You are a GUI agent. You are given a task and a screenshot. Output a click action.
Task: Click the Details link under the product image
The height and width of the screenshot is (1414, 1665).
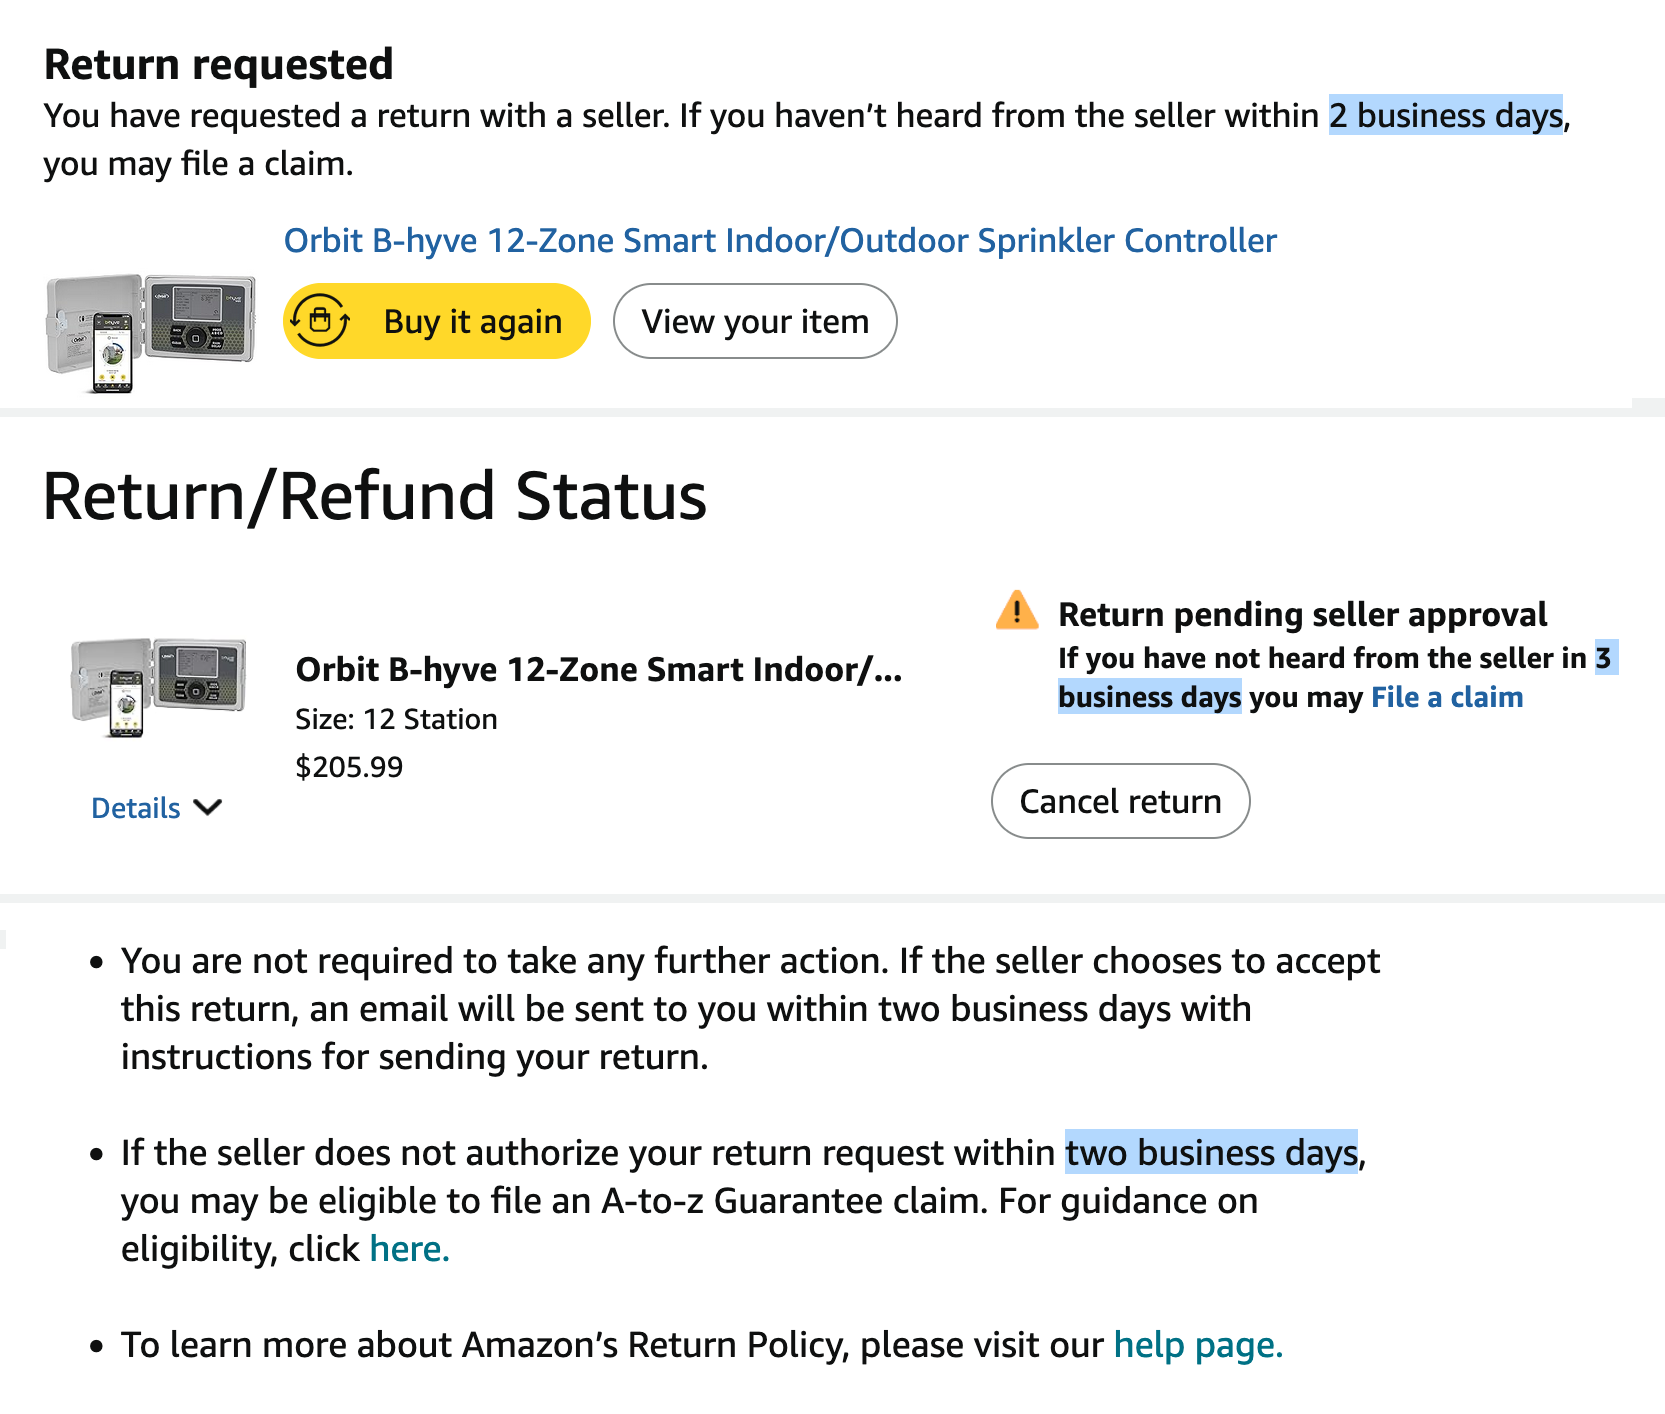[136, 808]
